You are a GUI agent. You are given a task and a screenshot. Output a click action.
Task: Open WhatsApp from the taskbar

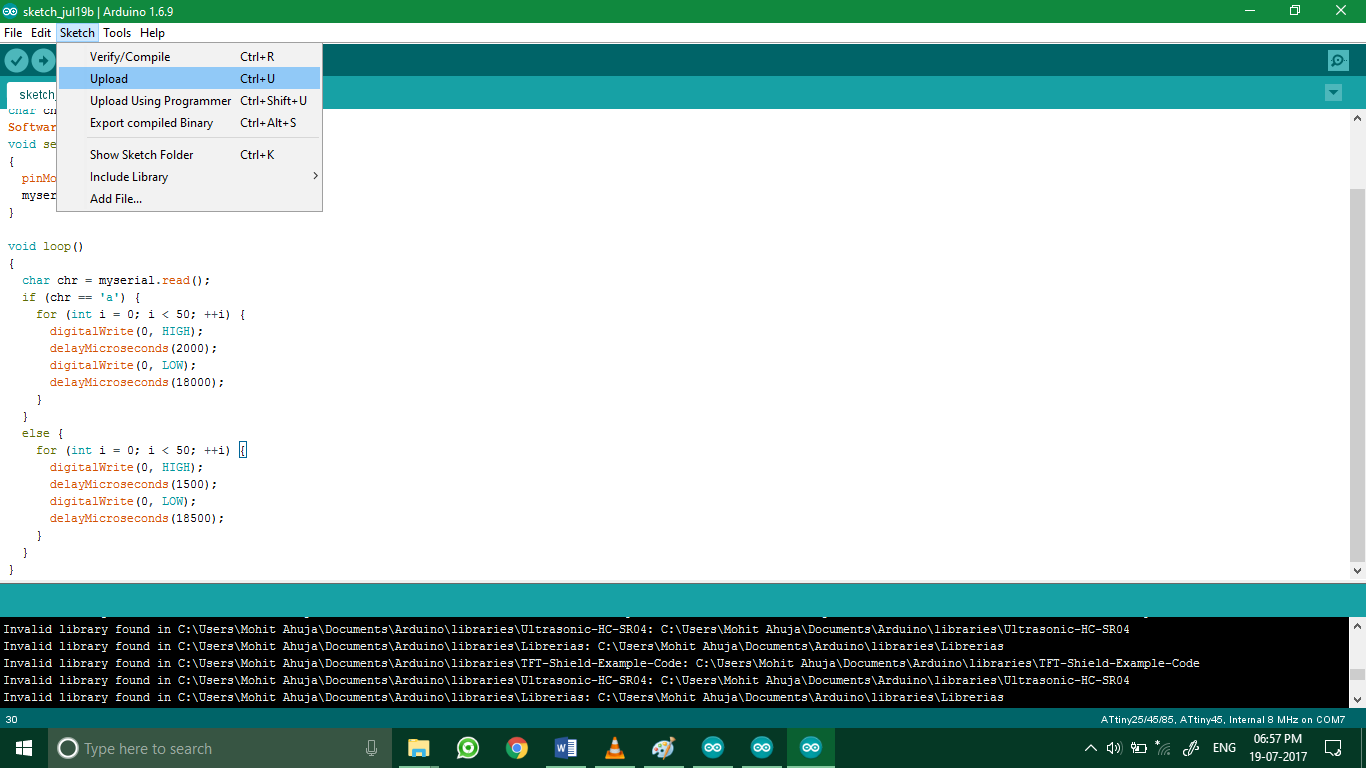coord(467,748)
